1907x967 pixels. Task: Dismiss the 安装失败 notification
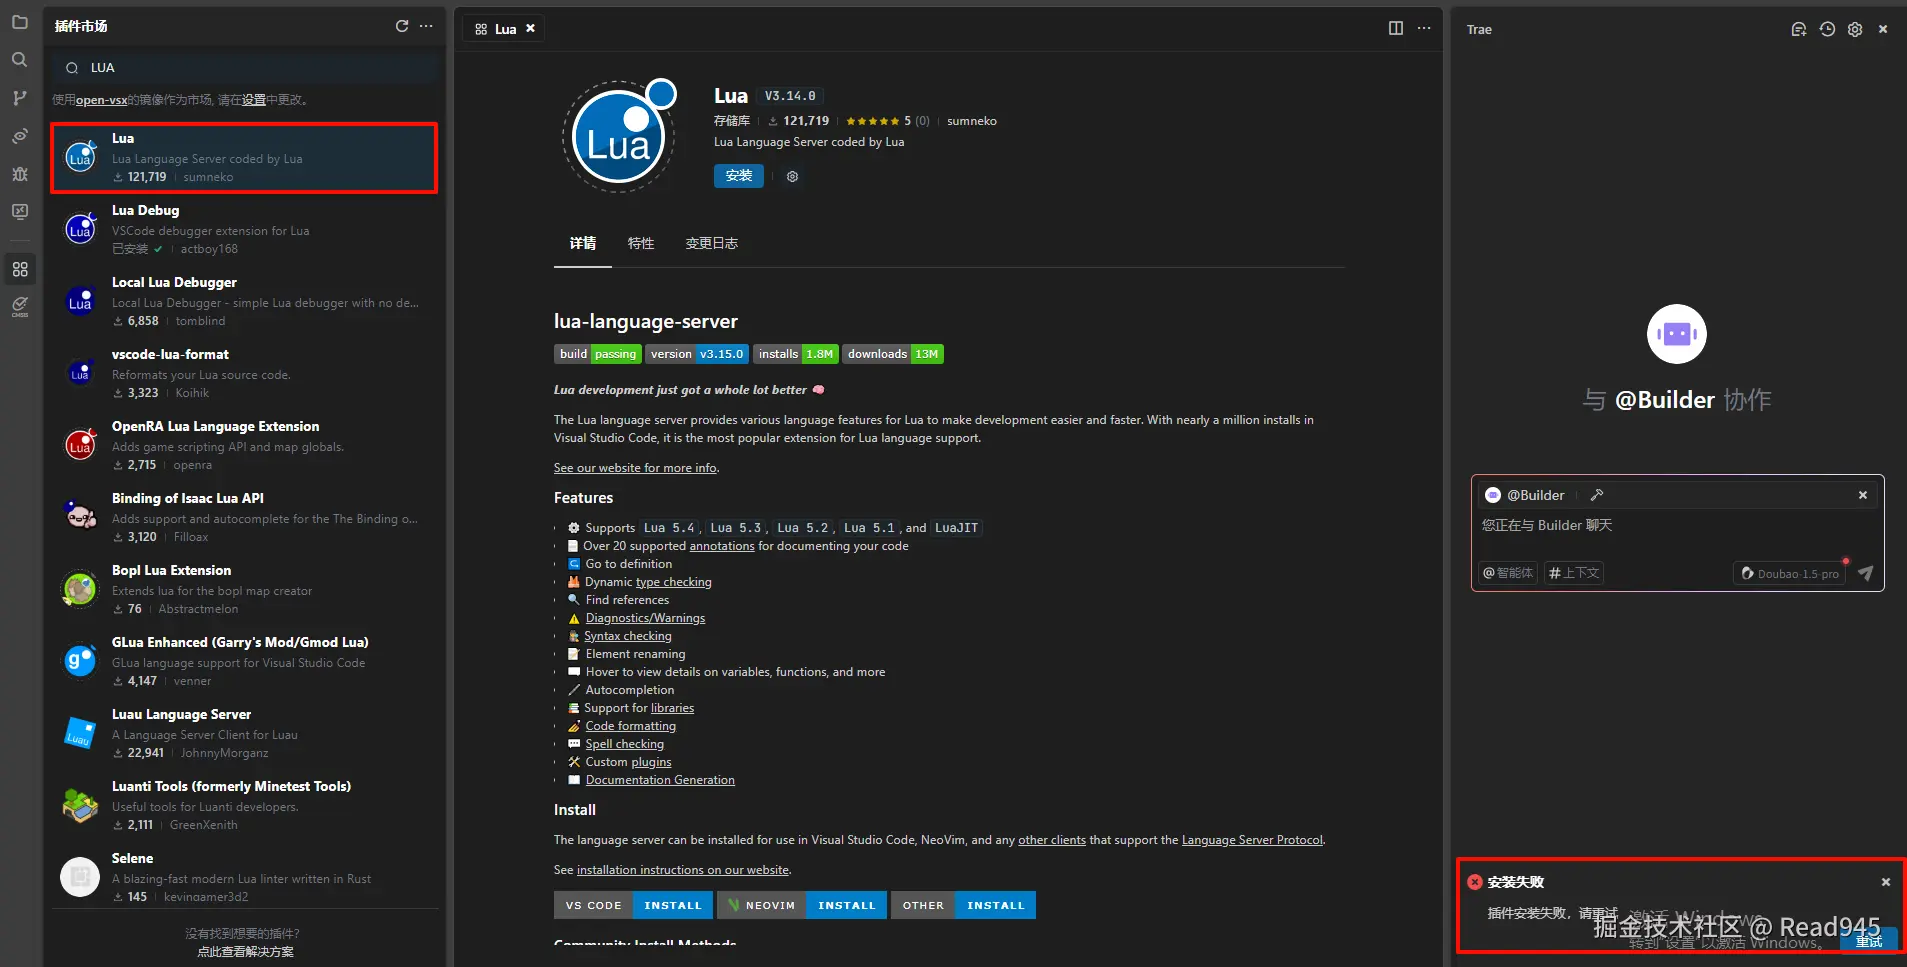1885,882
